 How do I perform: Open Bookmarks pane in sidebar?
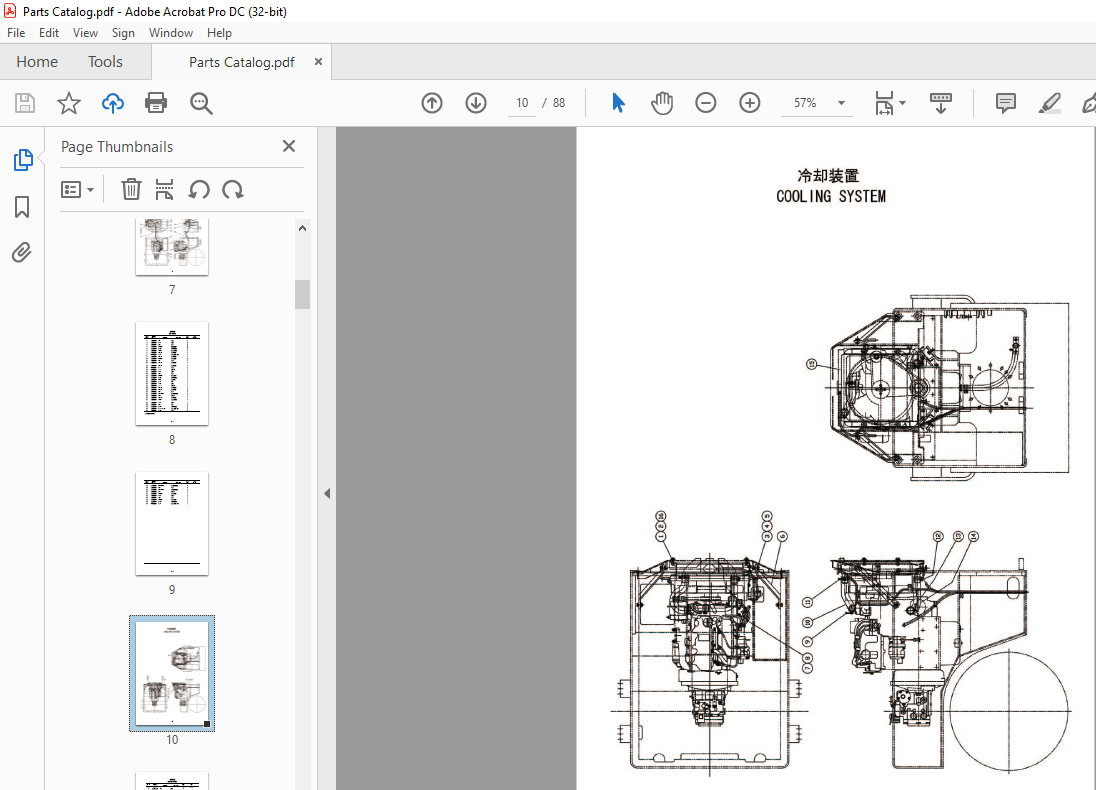(x=22, y=207)
